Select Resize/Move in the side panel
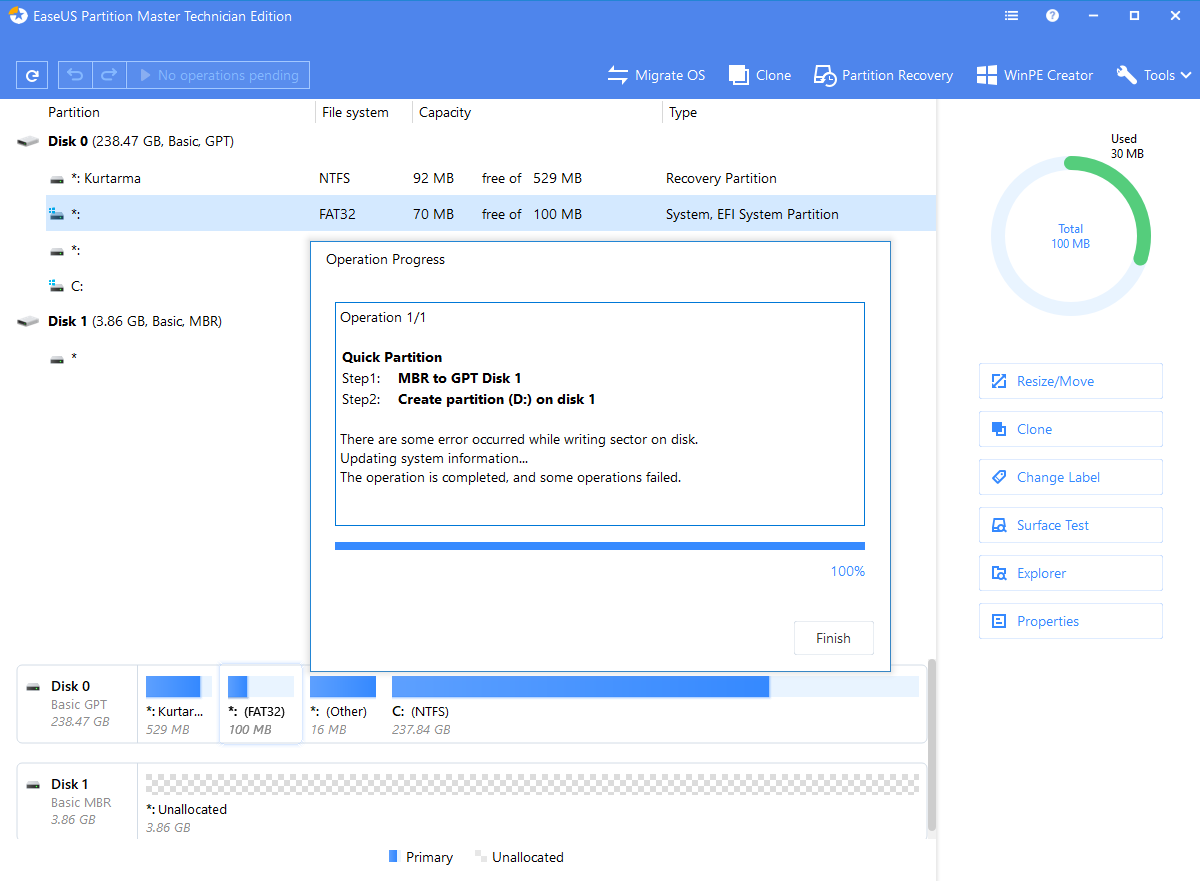Image resolution: width=1200 pixels, height=881 pixels. coord(1070,381)
